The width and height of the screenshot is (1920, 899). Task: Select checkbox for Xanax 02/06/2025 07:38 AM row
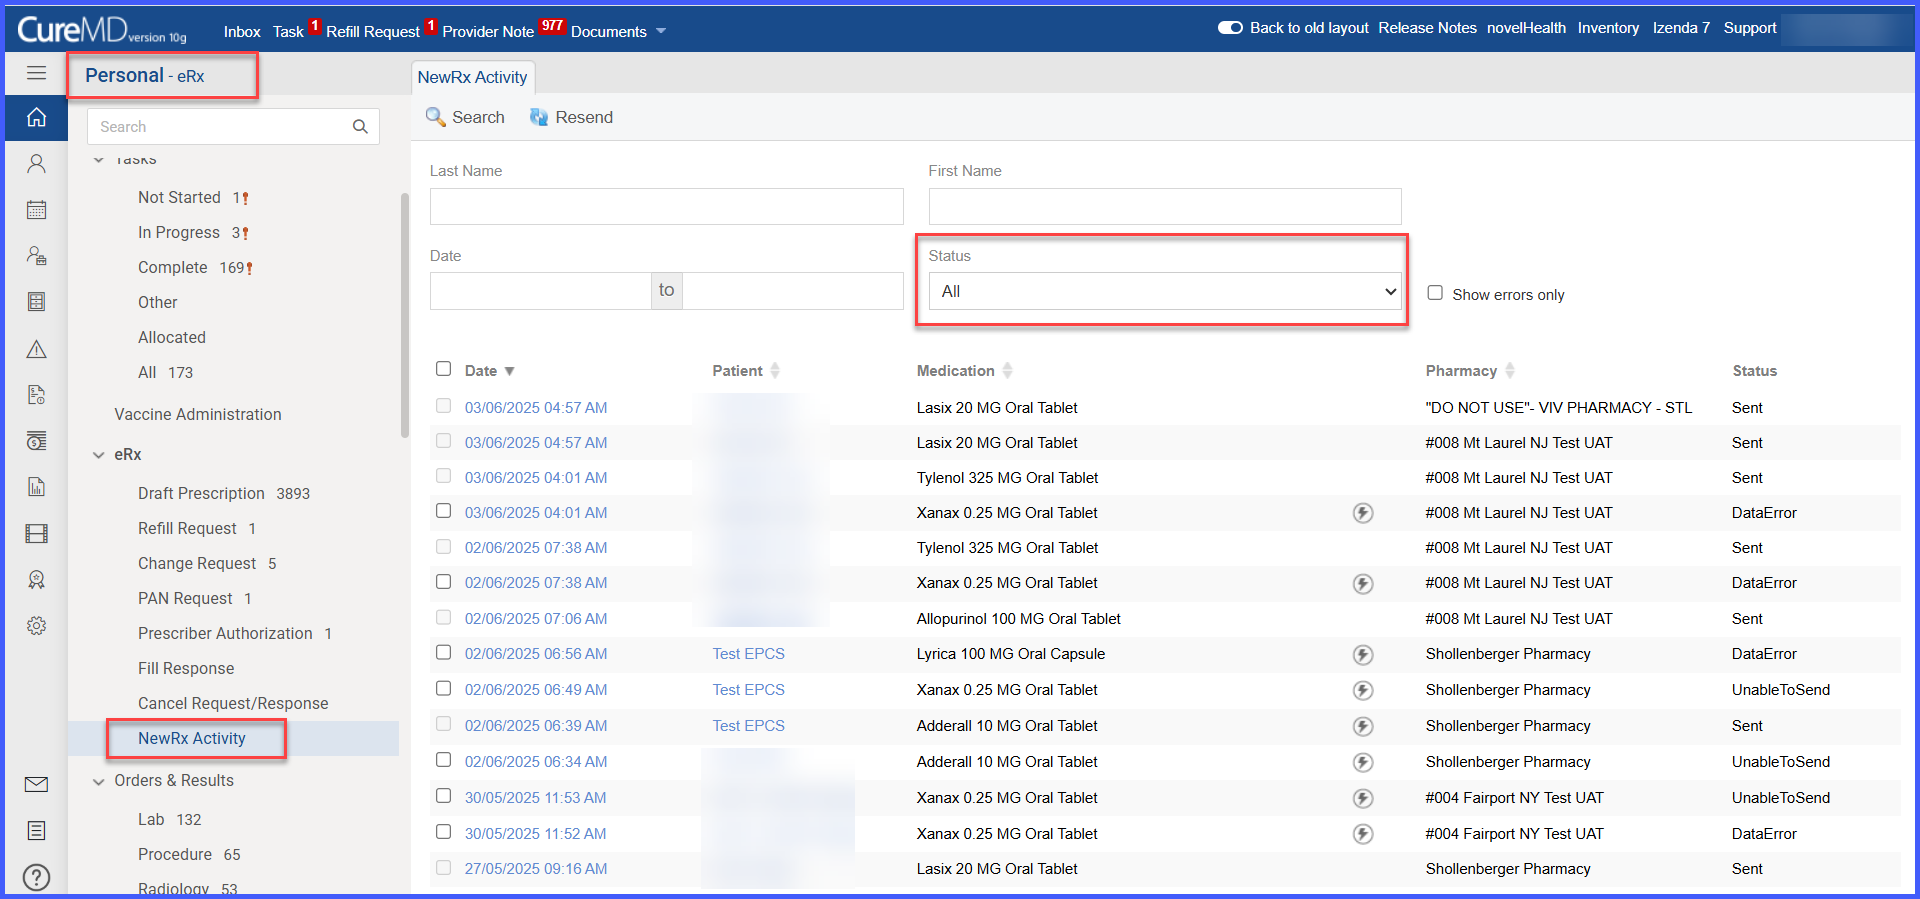coord(444,582)
